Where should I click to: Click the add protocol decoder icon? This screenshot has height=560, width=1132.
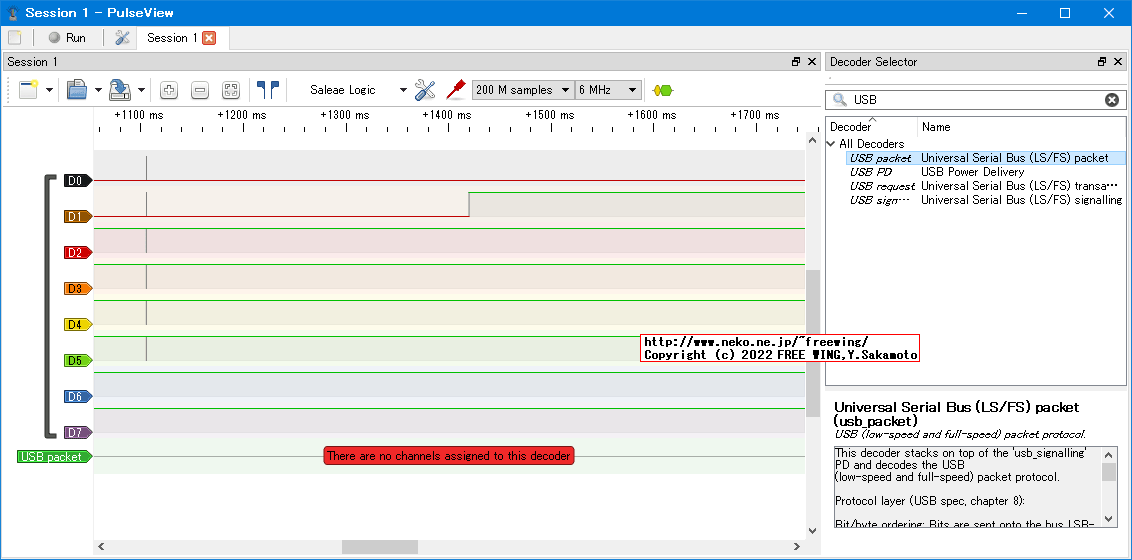tap(662, 90)
